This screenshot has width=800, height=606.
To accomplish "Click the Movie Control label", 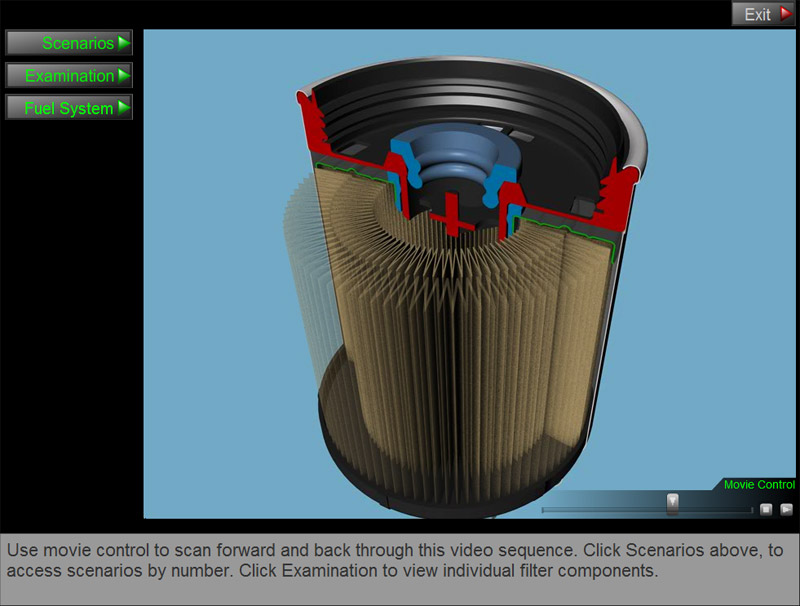I will coord(759,485).
